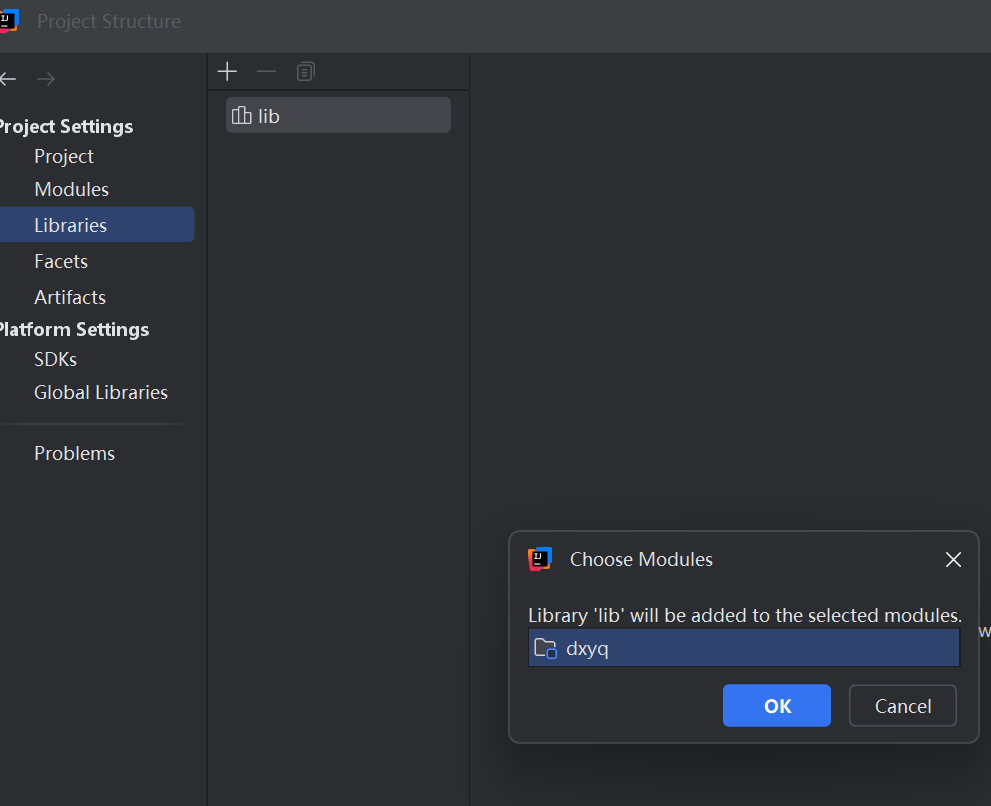Switch to the Artifacts section
This screenshot has height=806, width=991.
pos(70,297)
